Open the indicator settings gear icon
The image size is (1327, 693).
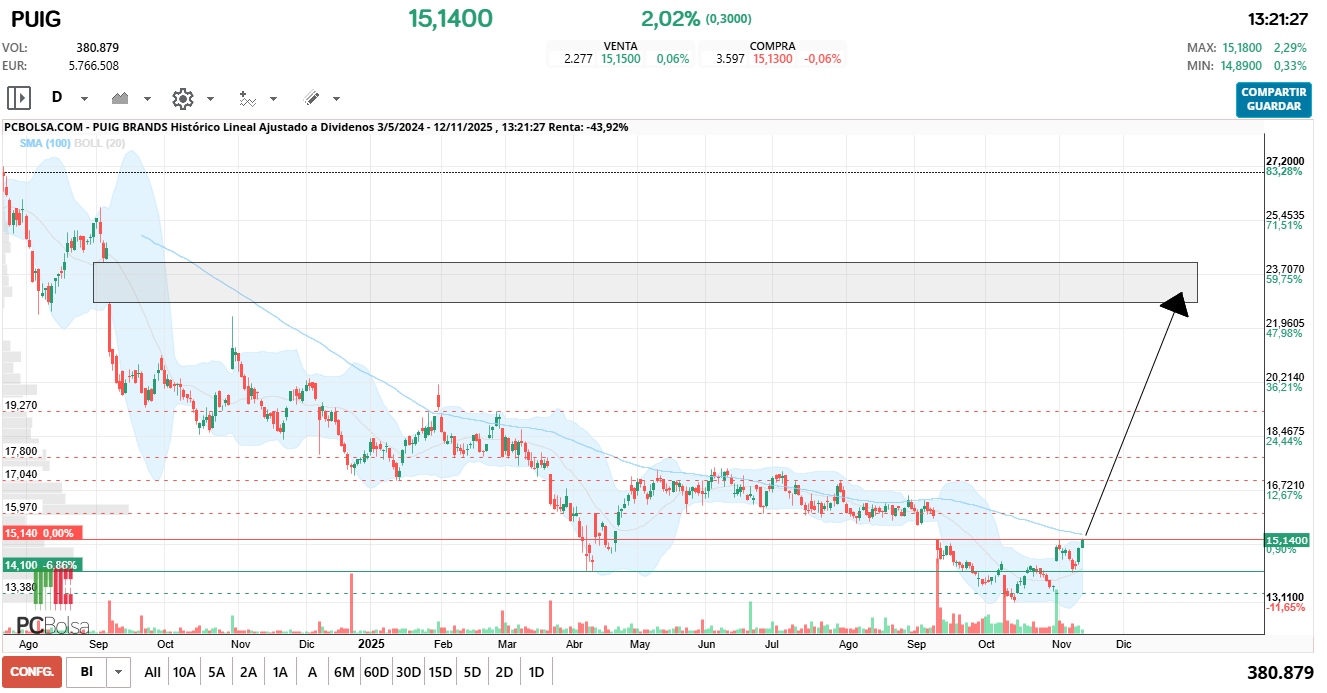(x=182, y=98)
